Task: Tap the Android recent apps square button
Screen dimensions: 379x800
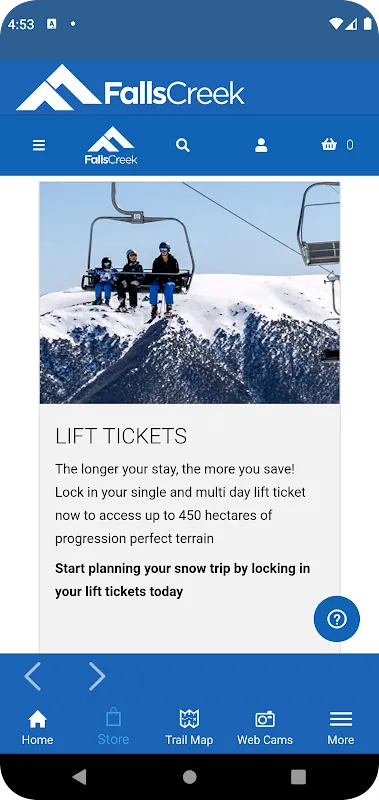Action: (298, 777)
